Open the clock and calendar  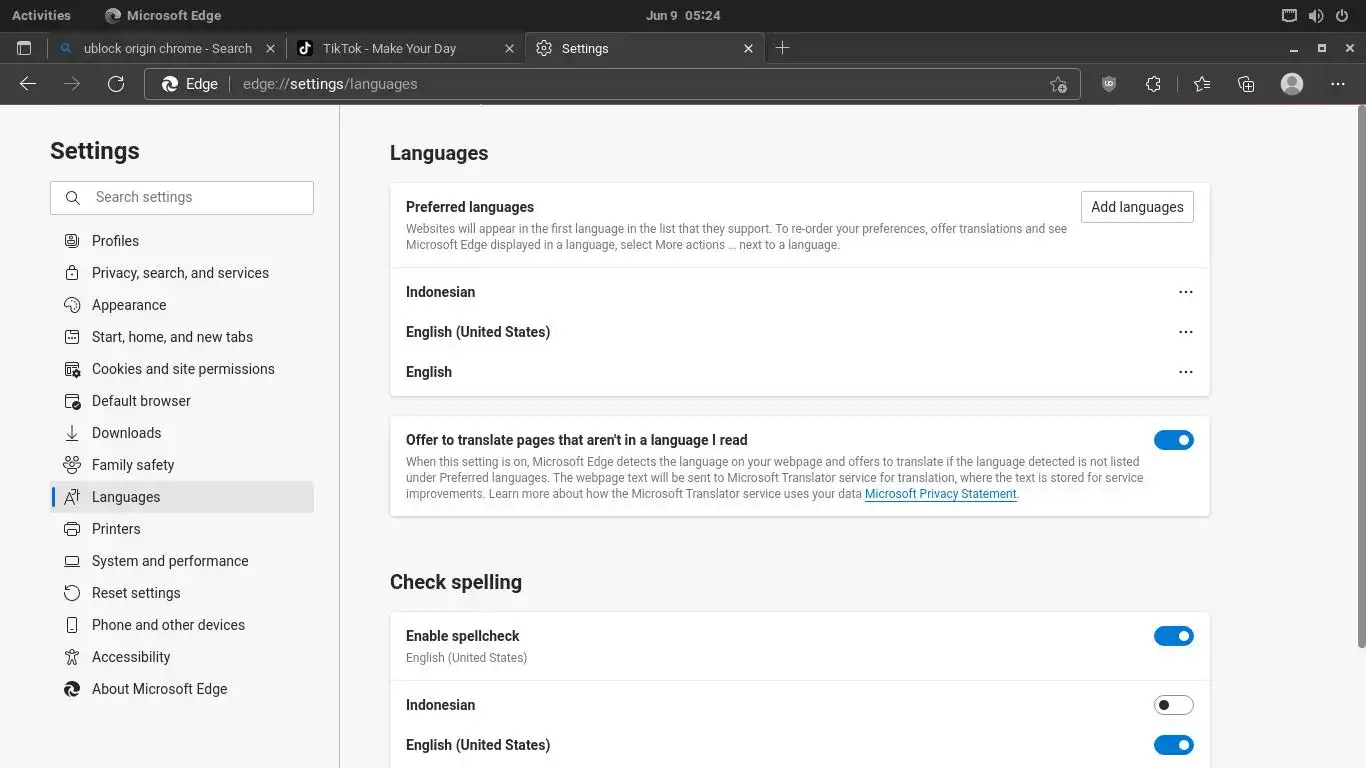point(683,15)
